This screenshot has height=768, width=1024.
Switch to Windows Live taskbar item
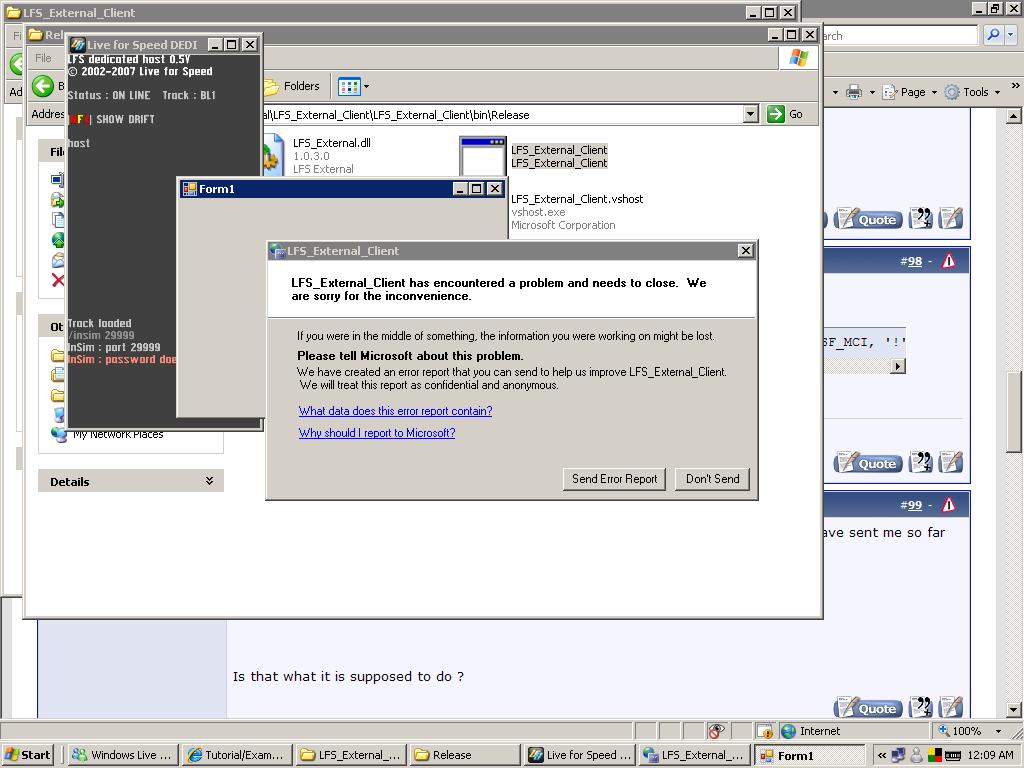click(123, 755)
